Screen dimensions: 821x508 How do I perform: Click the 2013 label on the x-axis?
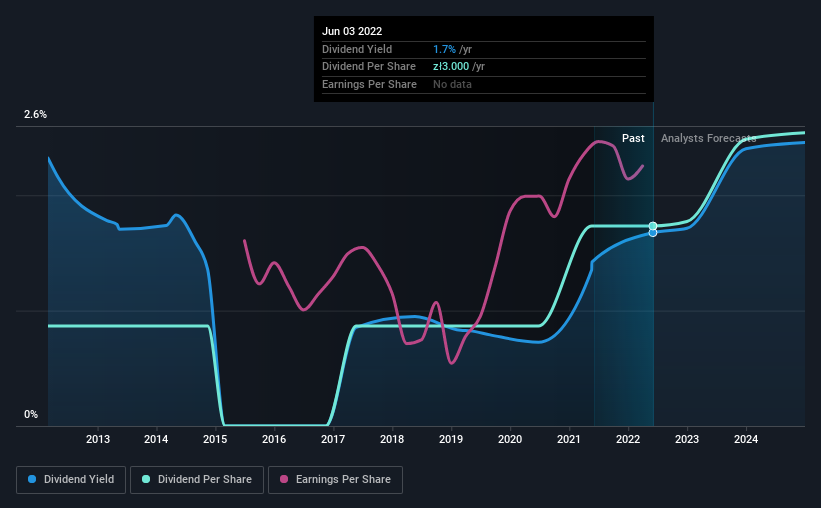(98, 439)
